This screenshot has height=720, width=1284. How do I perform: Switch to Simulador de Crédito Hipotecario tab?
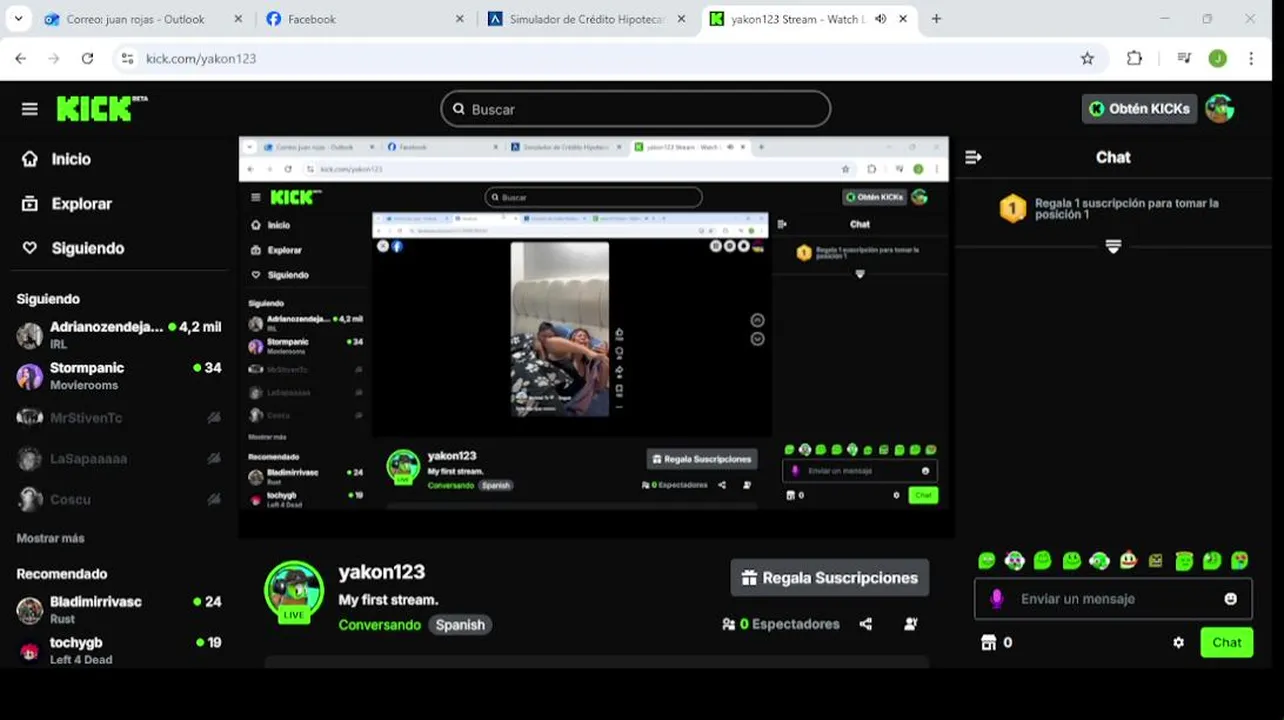(588, 19)
